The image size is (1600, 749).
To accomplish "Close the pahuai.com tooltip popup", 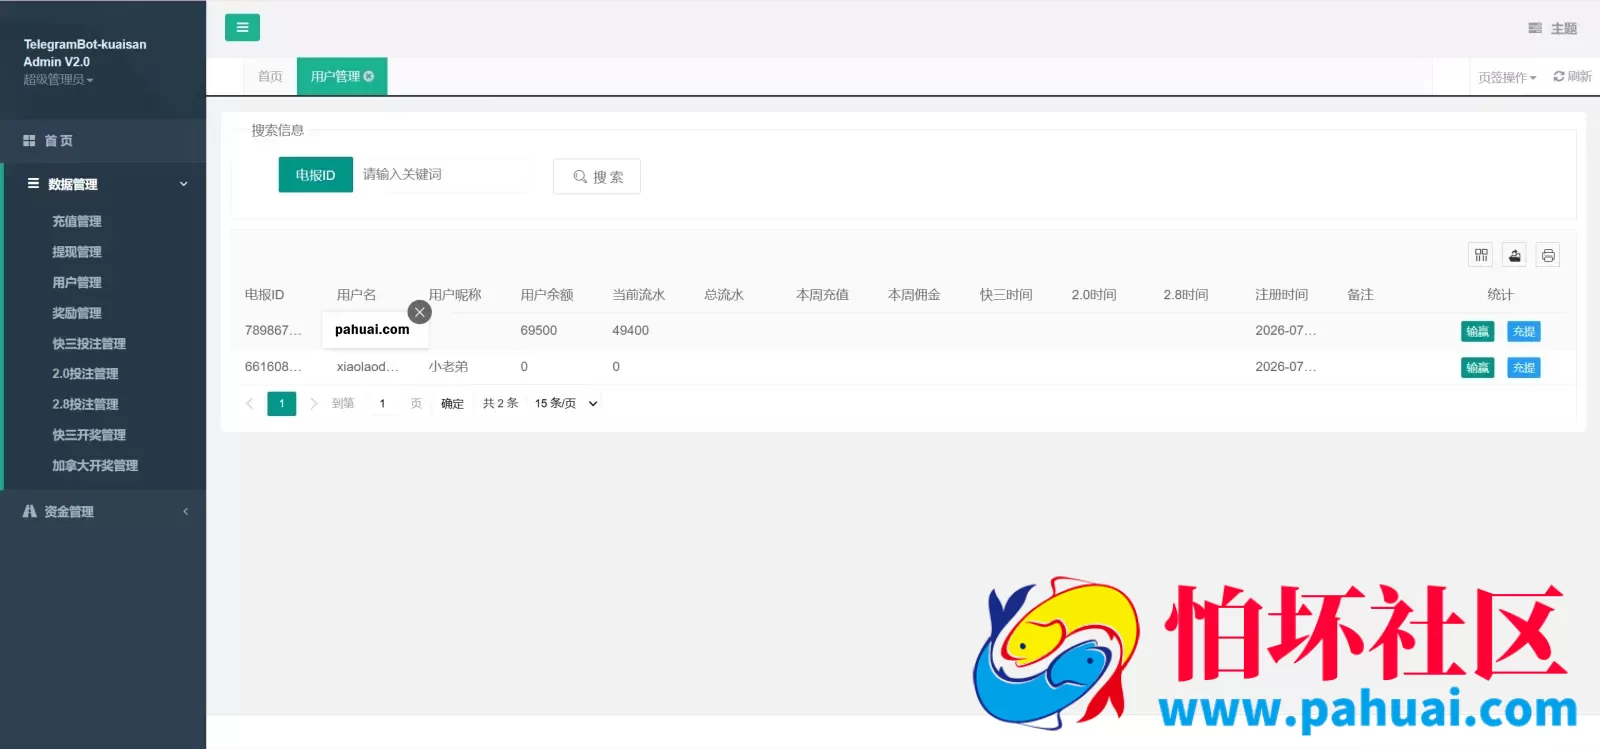I will click(x=420, y=312).
